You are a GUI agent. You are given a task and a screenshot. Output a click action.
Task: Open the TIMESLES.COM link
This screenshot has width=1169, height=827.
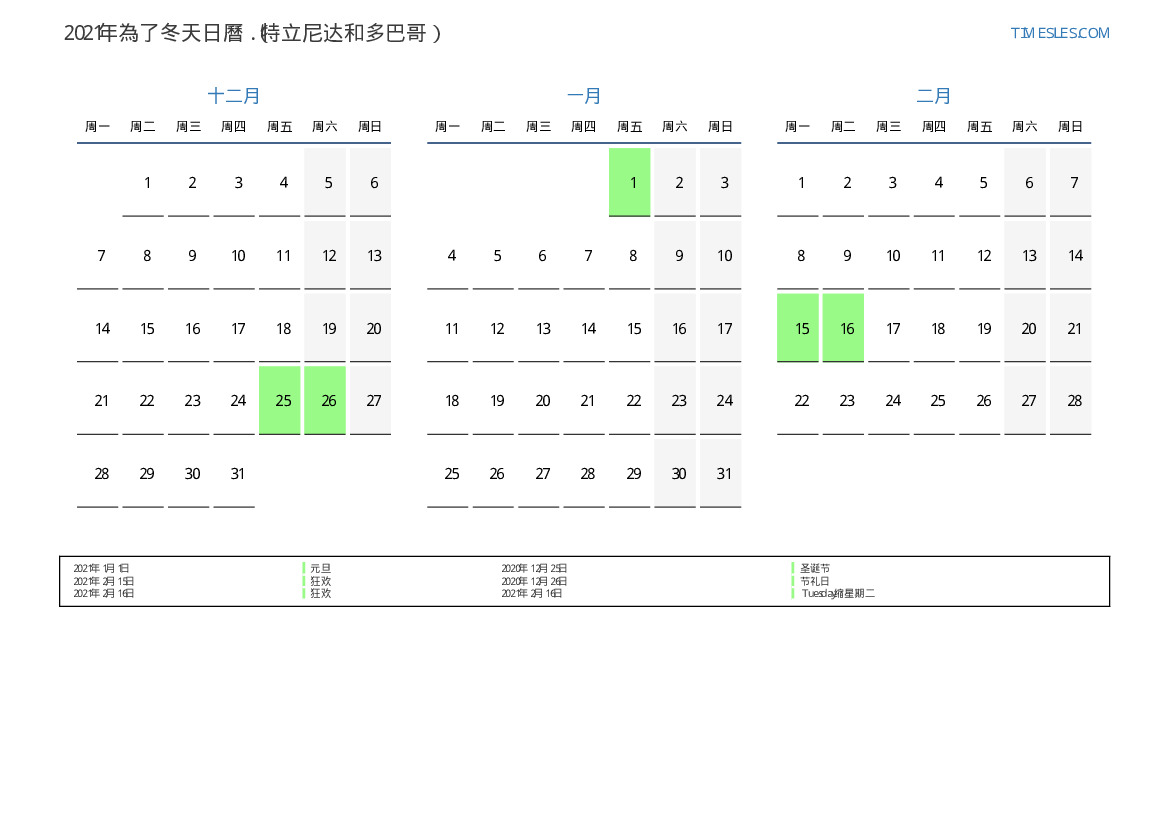(1059, 33)
